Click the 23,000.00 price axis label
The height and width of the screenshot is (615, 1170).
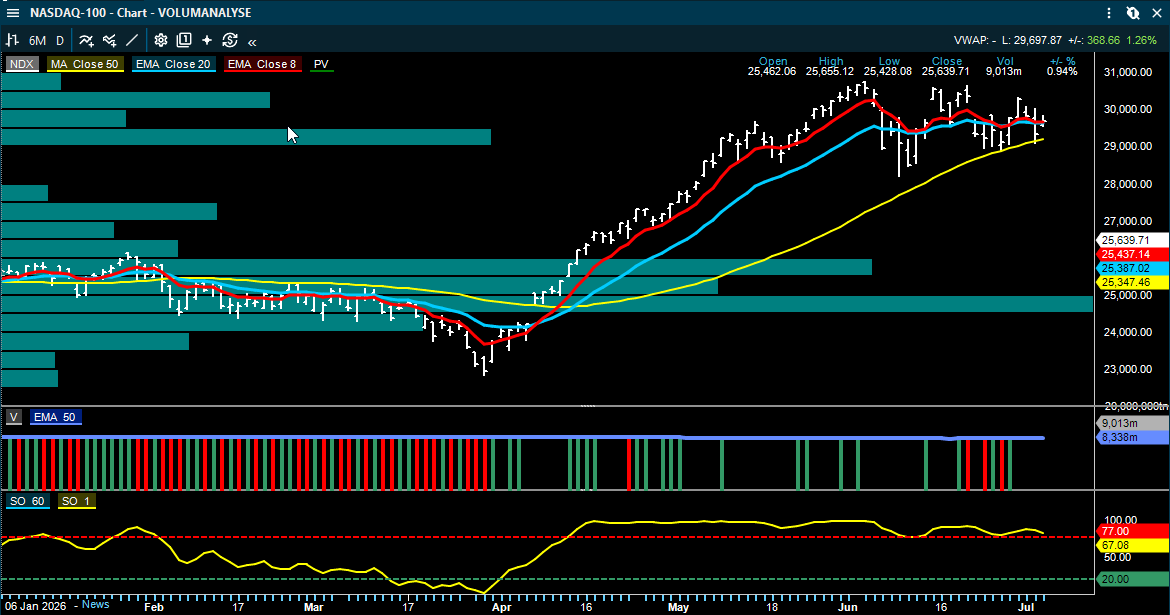(x=1127, y=369)
